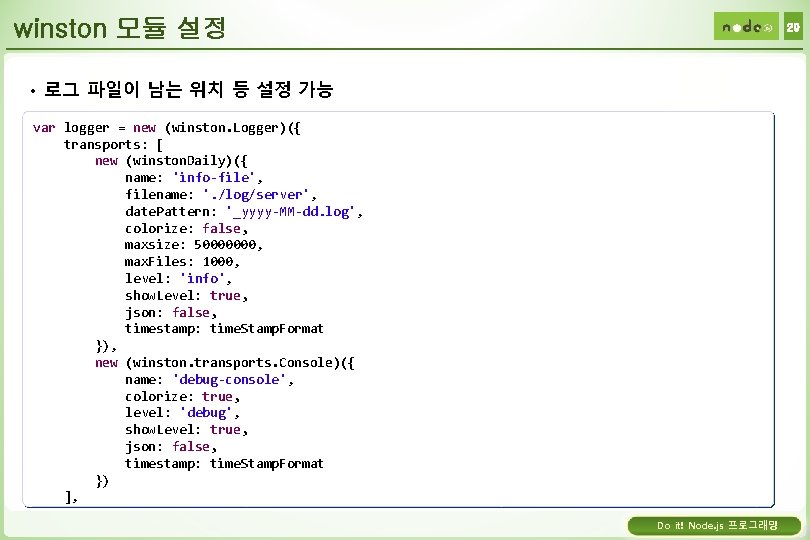Viewport: 810px width, 540px height.
Task: Click the line 'var logger = new (winston.Logger)({'
Action: (x=166, y=128)
